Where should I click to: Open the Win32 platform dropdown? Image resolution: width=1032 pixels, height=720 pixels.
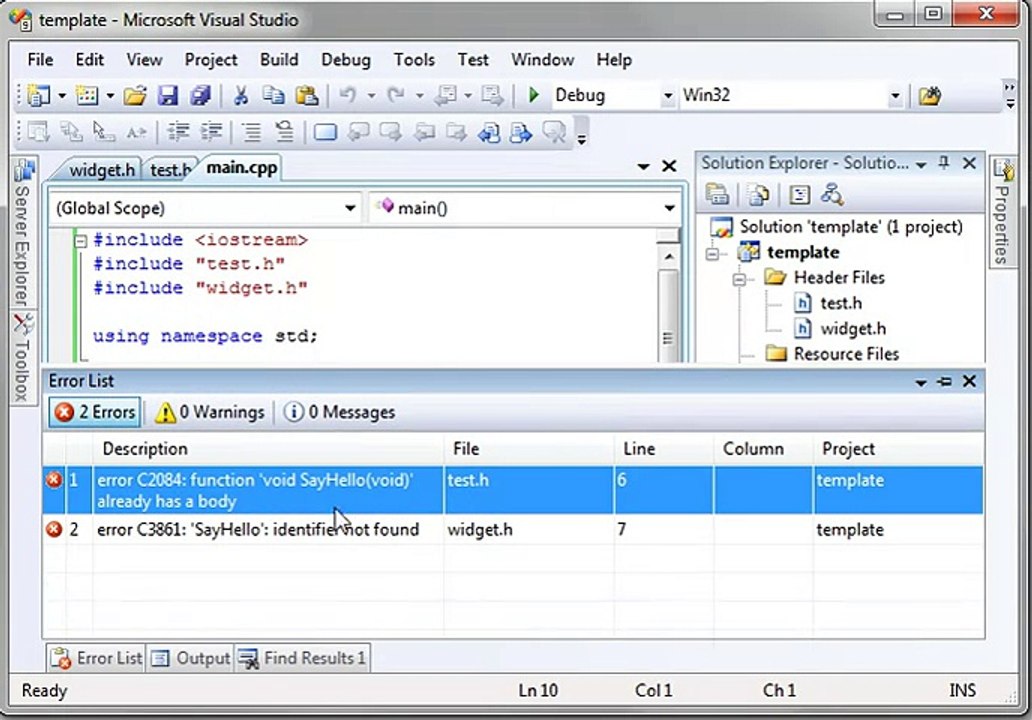[895, 96]
